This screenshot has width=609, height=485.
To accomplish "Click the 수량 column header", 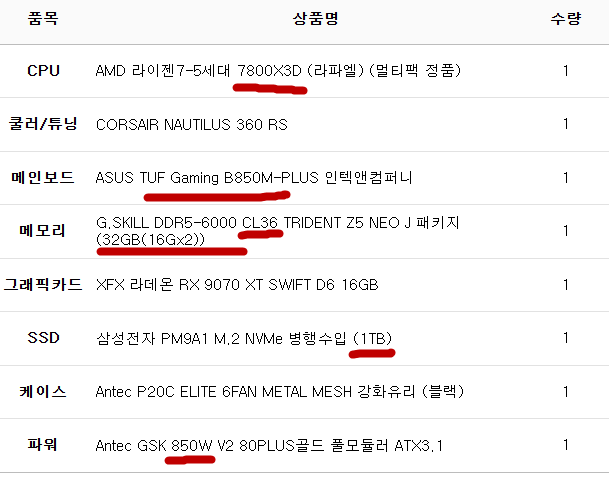I will tap(565, 20).
